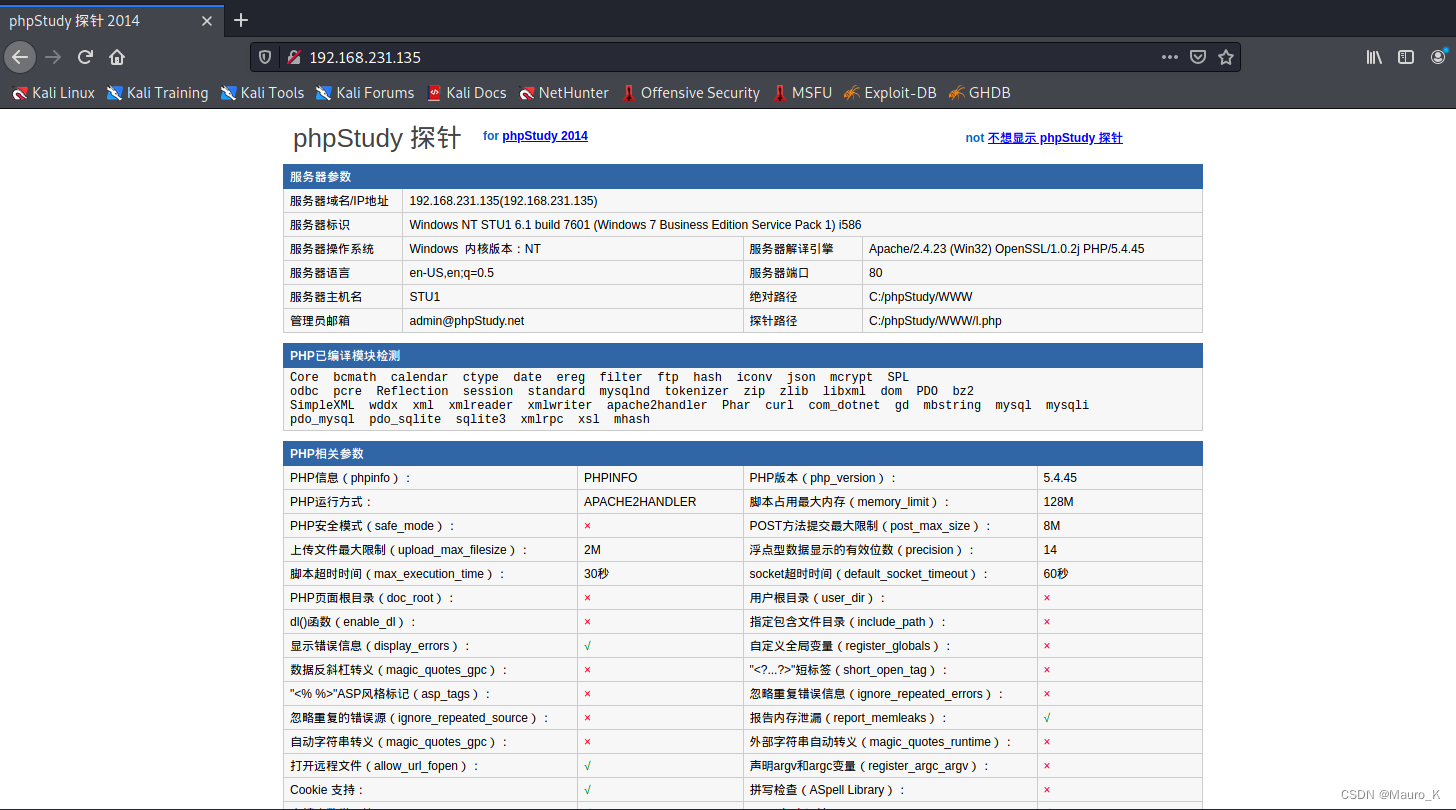1456x810 pixels.
Task: Open the PHPINFO link
Action: pos(610,478)
